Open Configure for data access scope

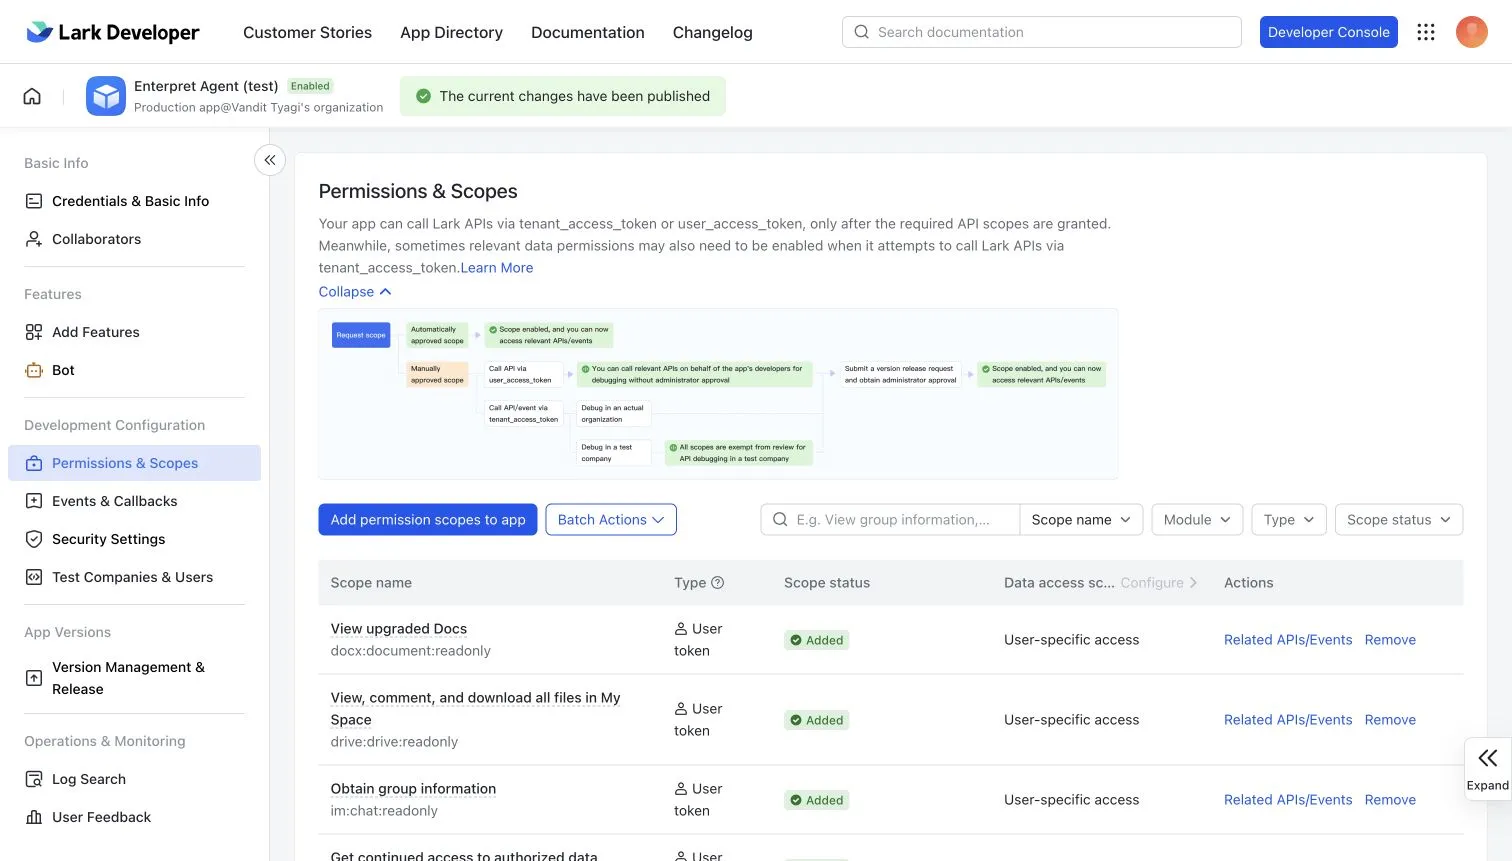point(1158,583)
